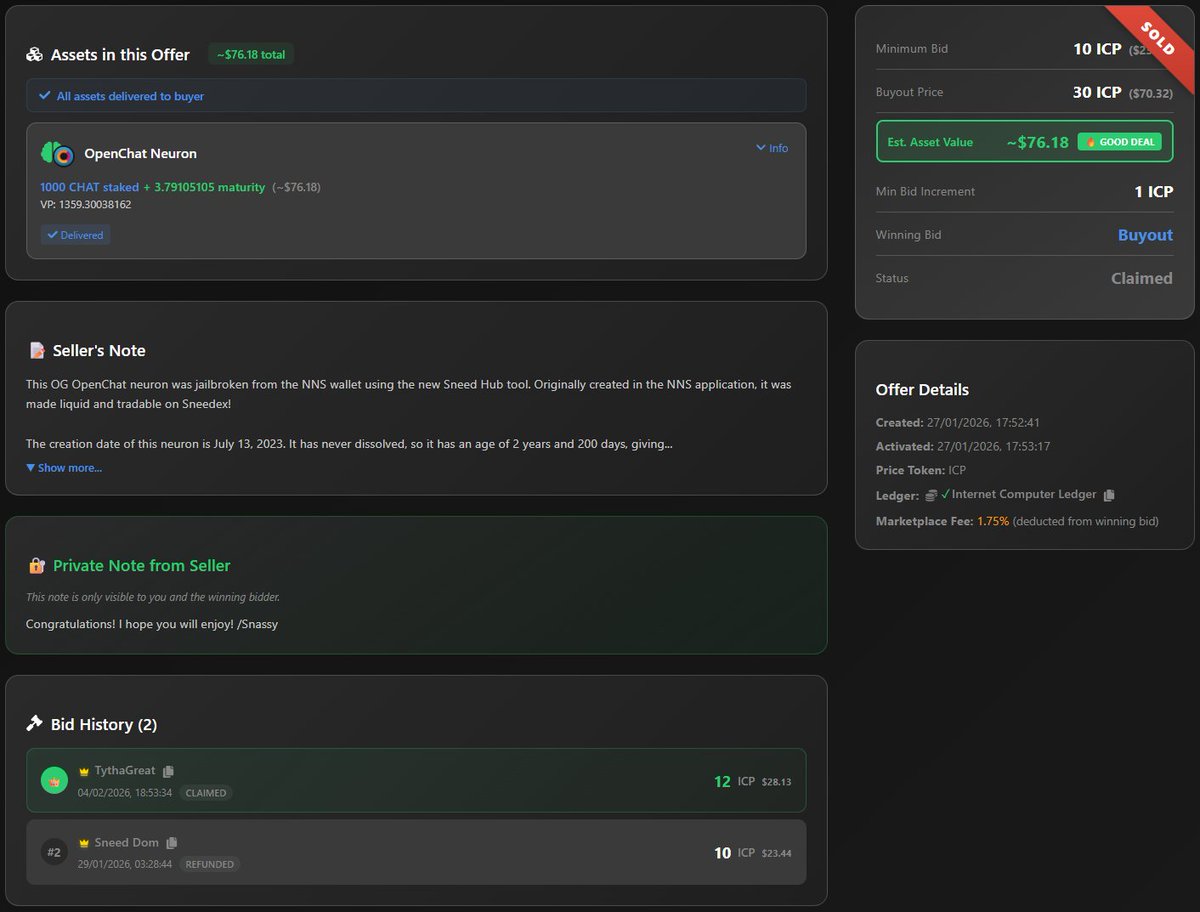Click the Internet Computer Ledger link
Image resolution: width=1200 pixels, height=912 pixels.
(1024, 495)
